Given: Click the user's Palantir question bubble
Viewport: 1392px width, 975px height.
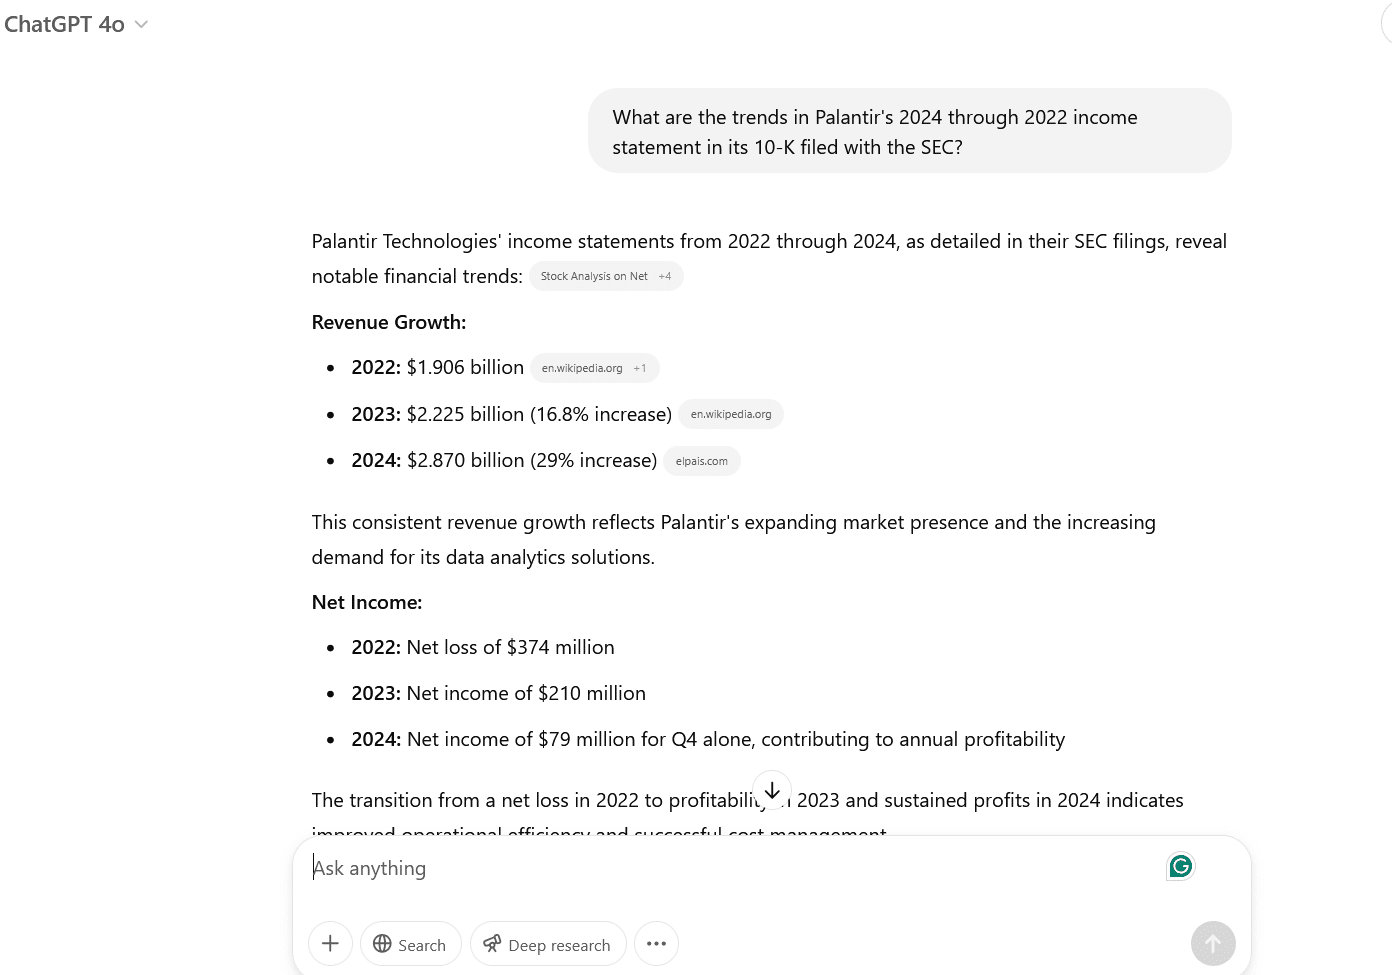Looking at the screenshot, I should pos(909,131).
